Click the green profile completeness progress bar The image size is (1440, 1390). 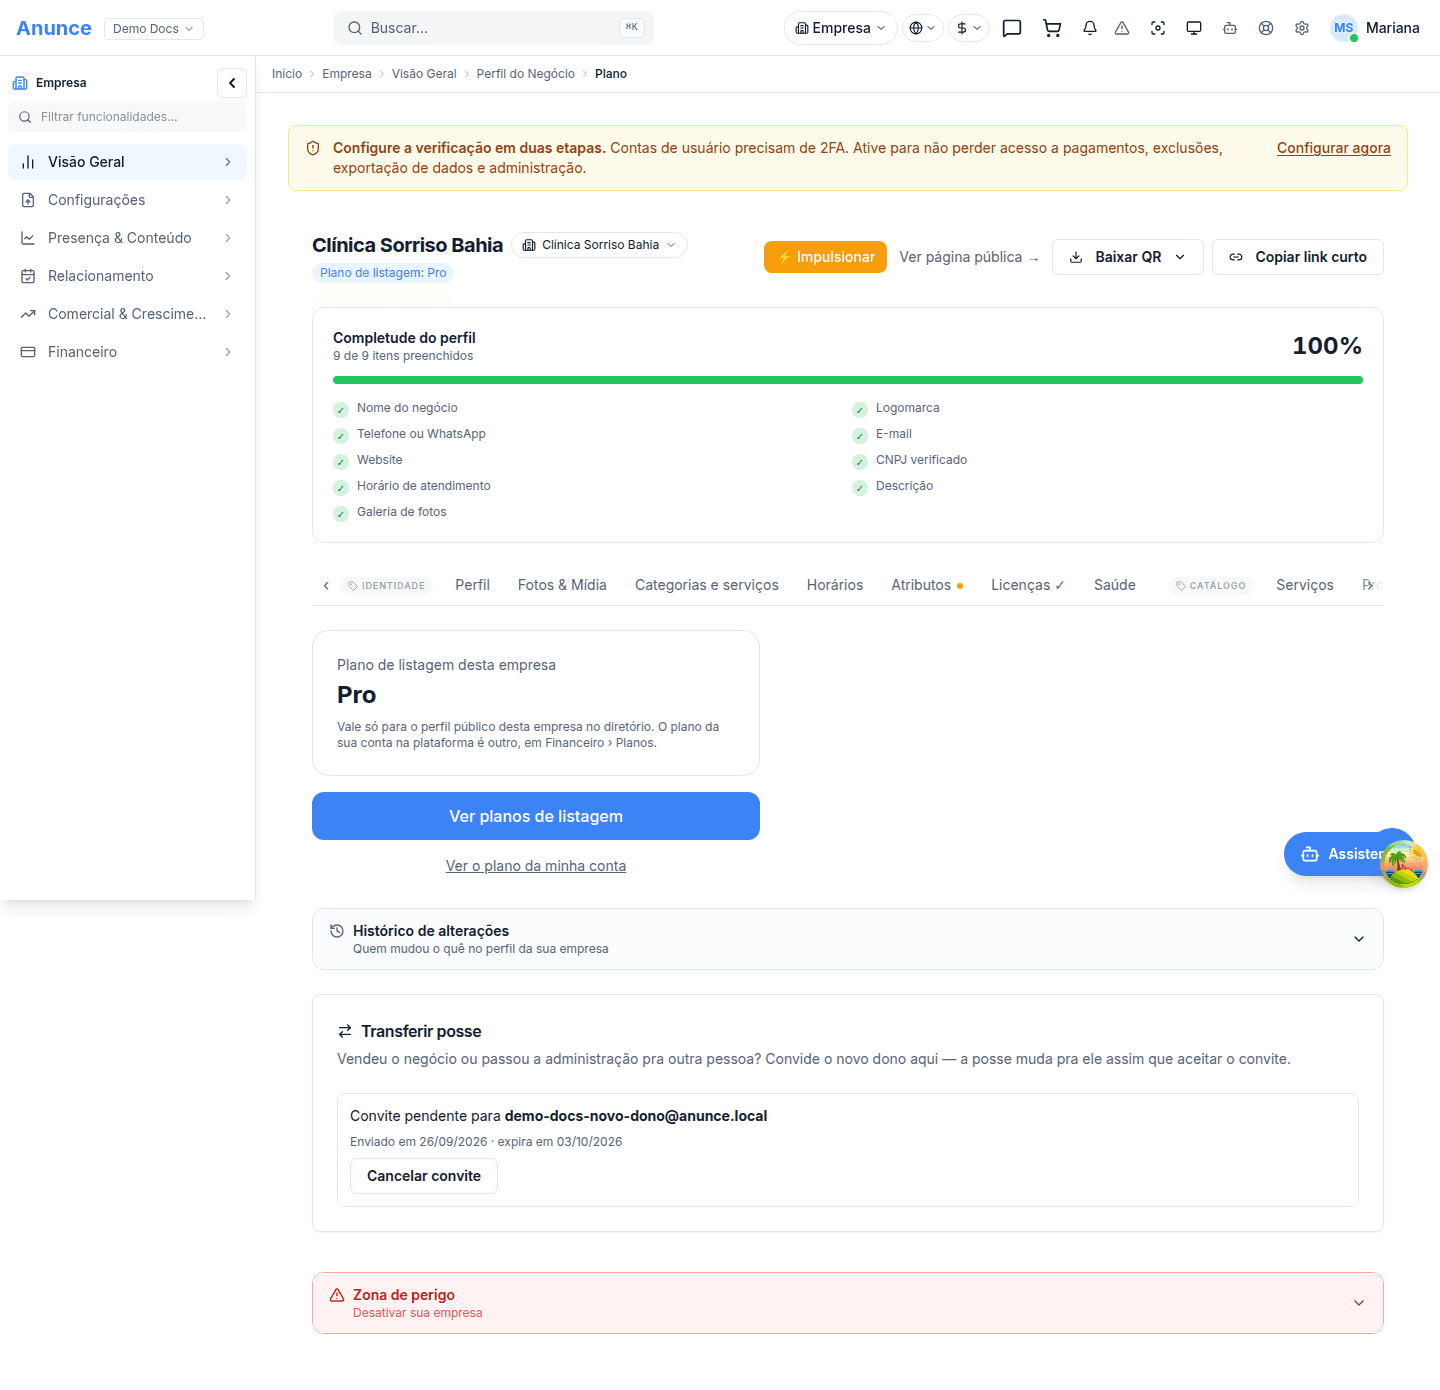848,380
